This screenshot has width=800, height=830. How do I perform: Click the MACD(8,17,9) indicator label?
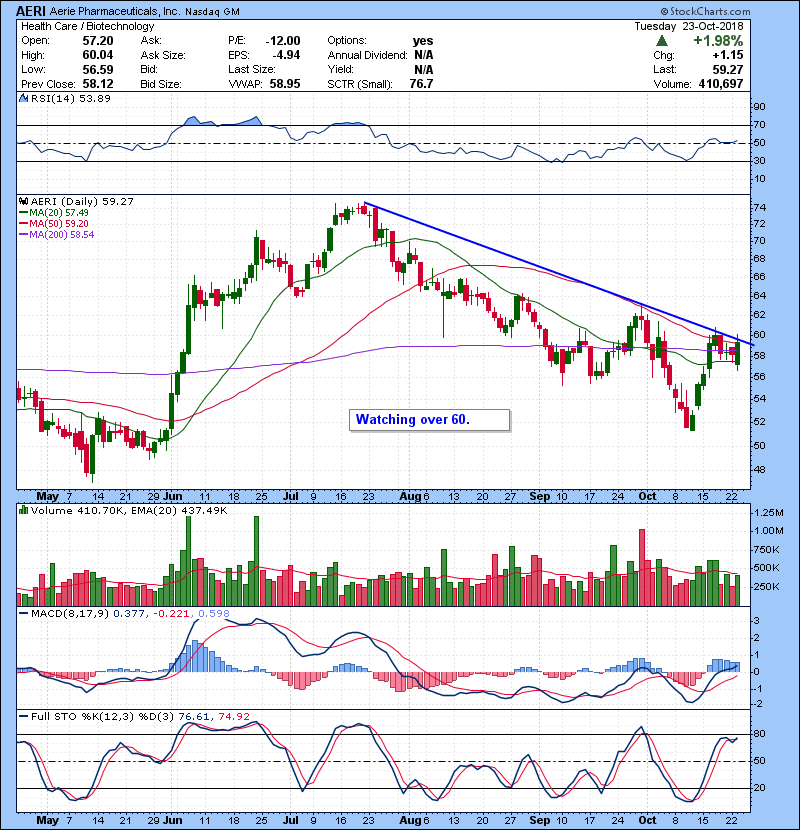(x=70, y=614)
